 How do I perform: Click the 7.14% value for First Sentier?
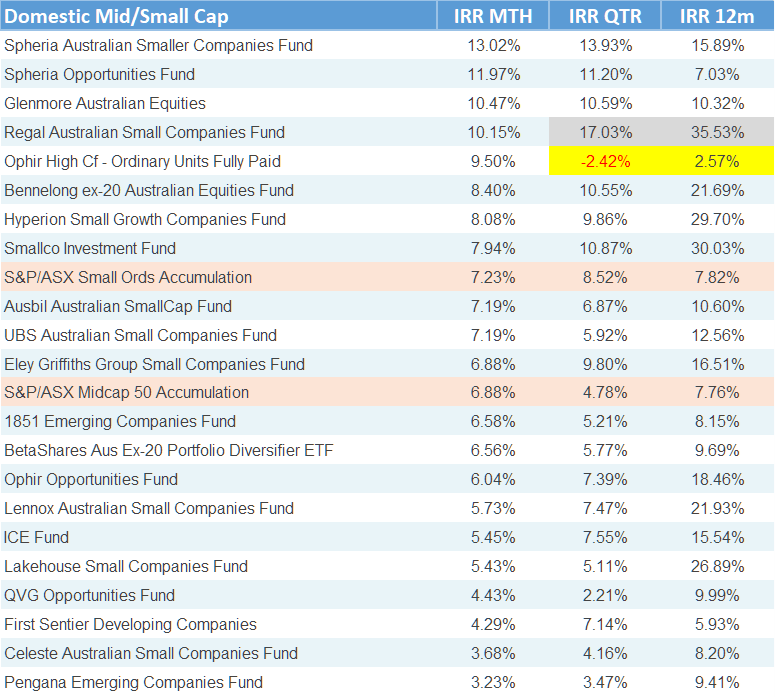coord(605,624)
